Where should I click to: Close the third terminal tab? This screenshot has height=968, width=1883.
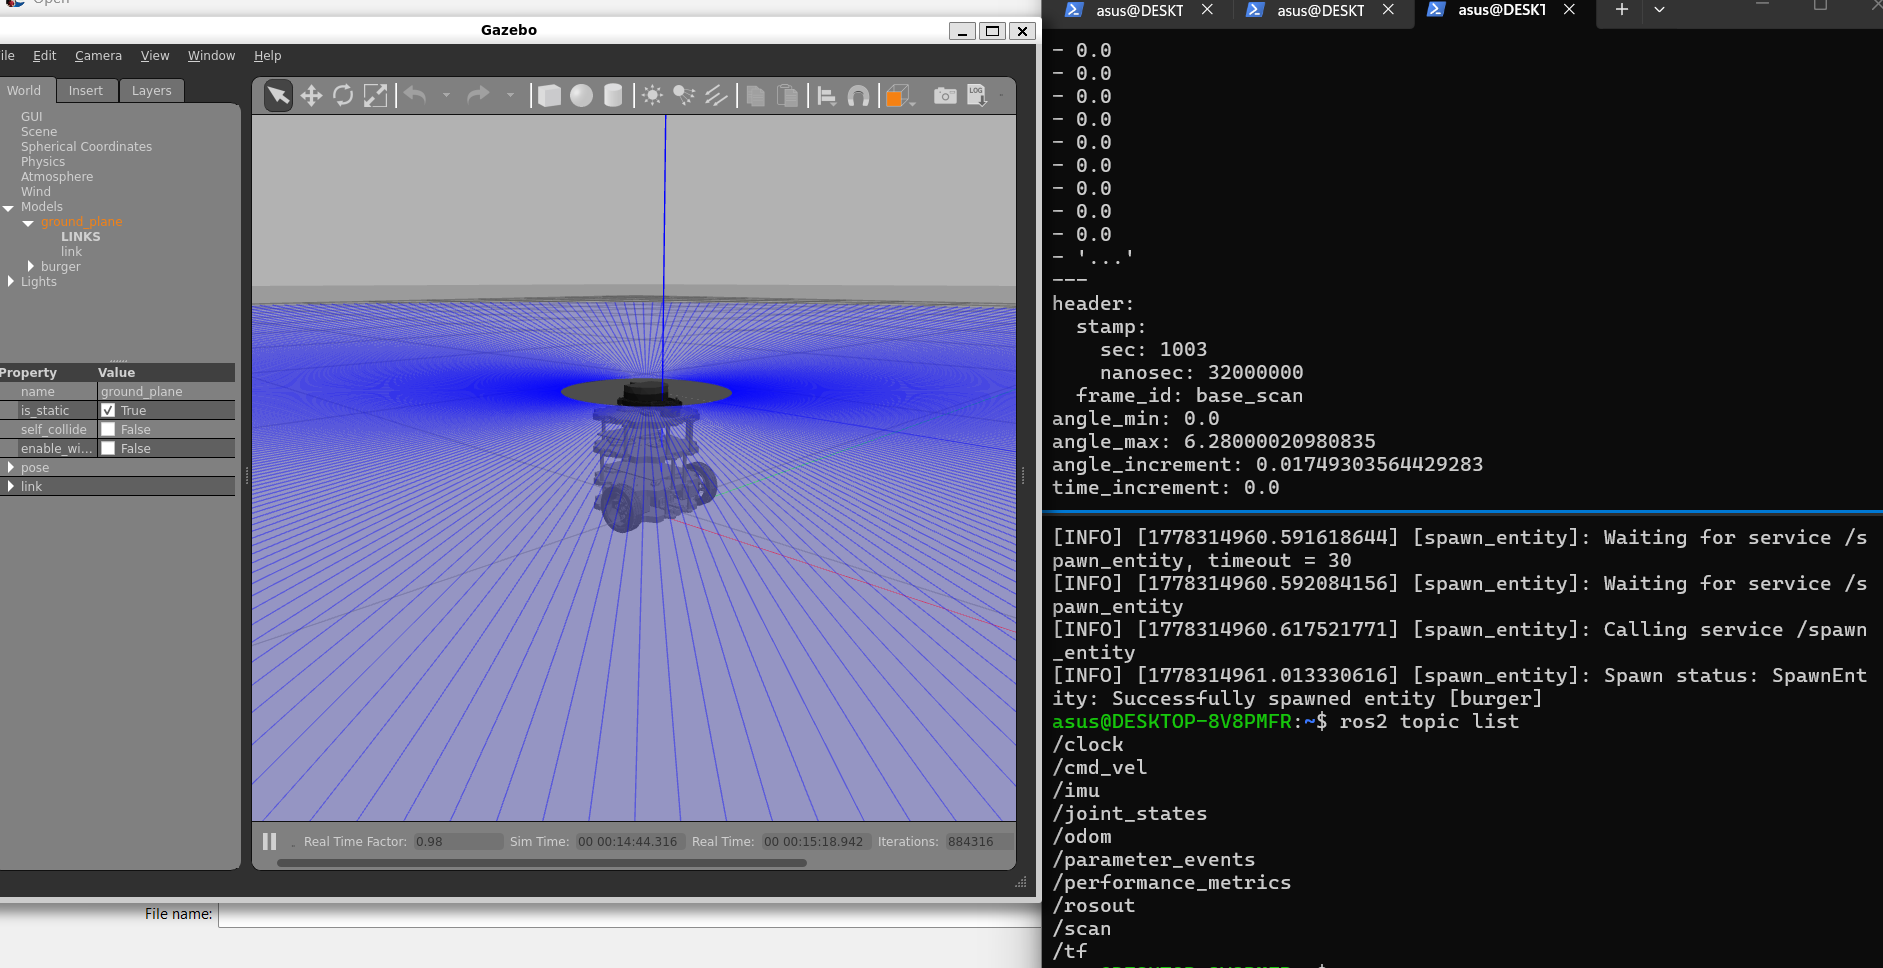click(1569, 9)
